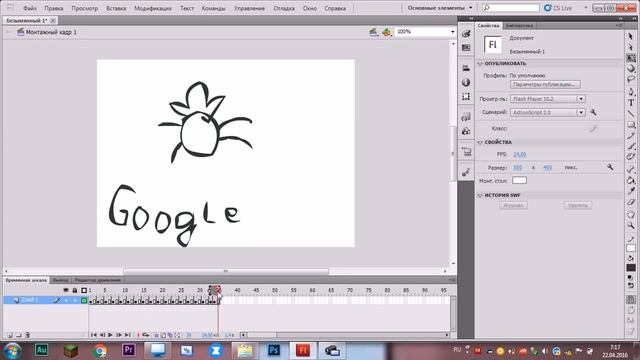The height and width of the screenshot is (360, 640).
Task: Click the Edit Scene clapper icon
Action: click(373, 32)
